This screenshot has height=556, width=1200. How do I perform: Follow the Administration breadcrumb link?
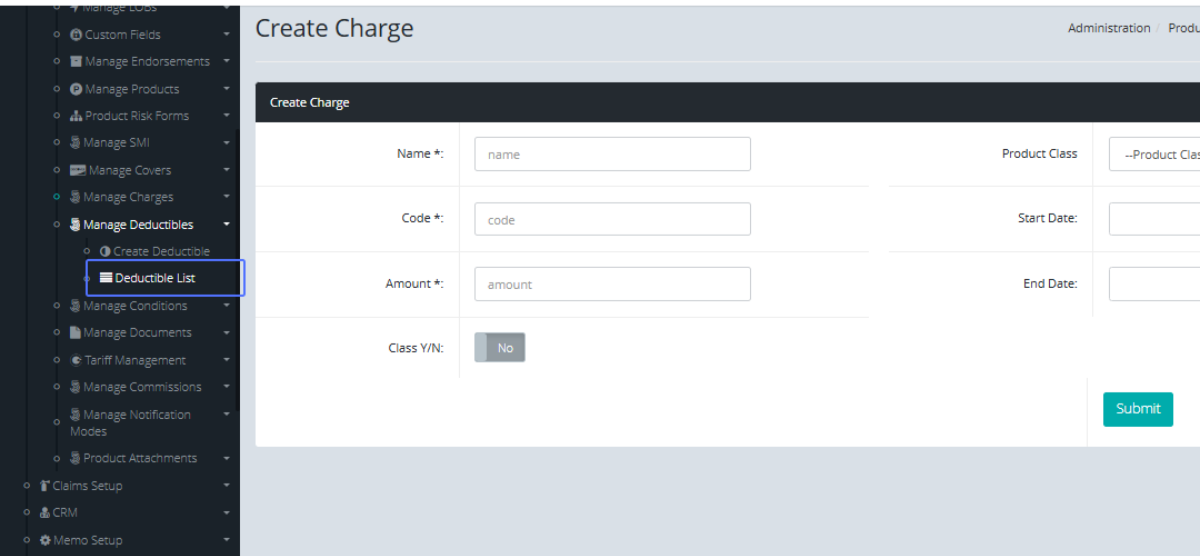click(1108, 28)
